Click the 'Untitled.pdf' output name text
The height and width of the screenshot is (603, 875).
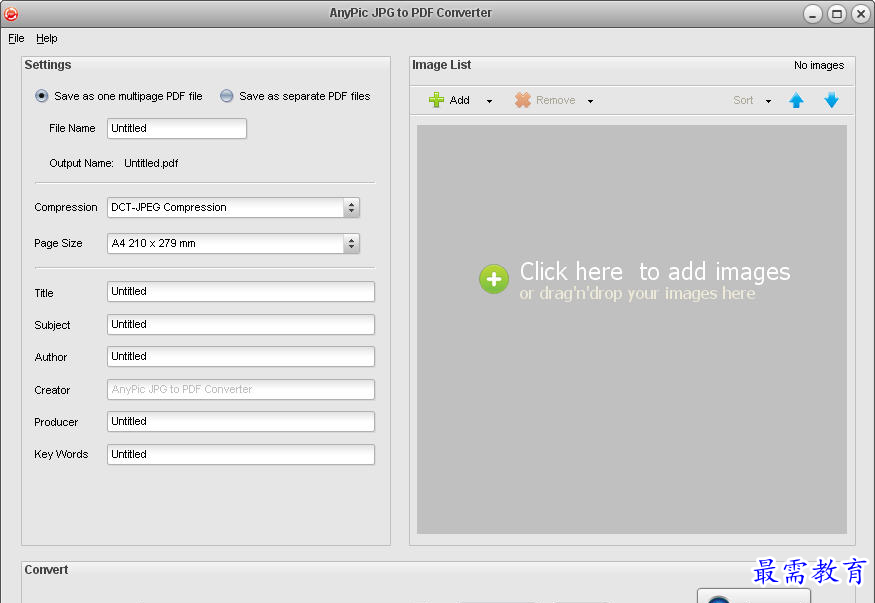(151, 163)
